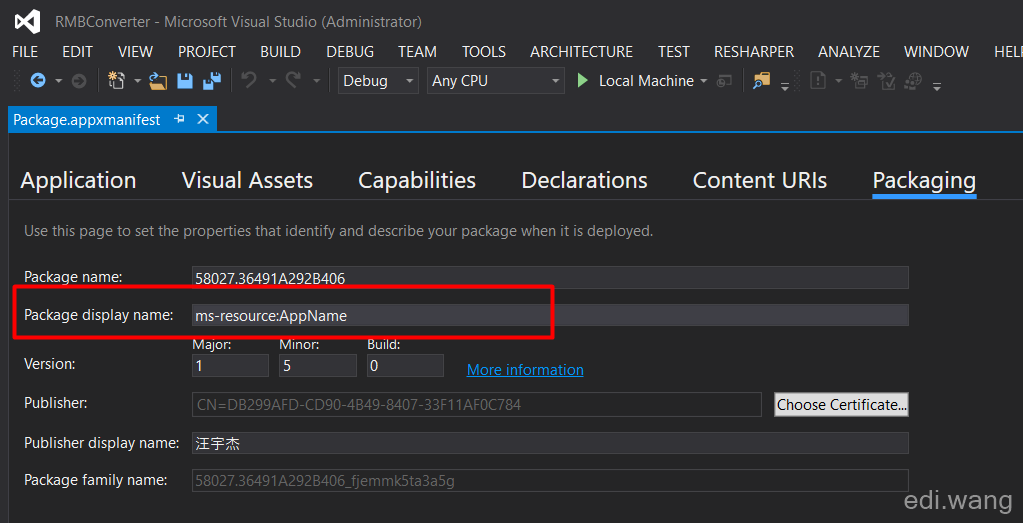Click the Minor version field
The height and width of the screenshot is (523, 1023).
318,365
